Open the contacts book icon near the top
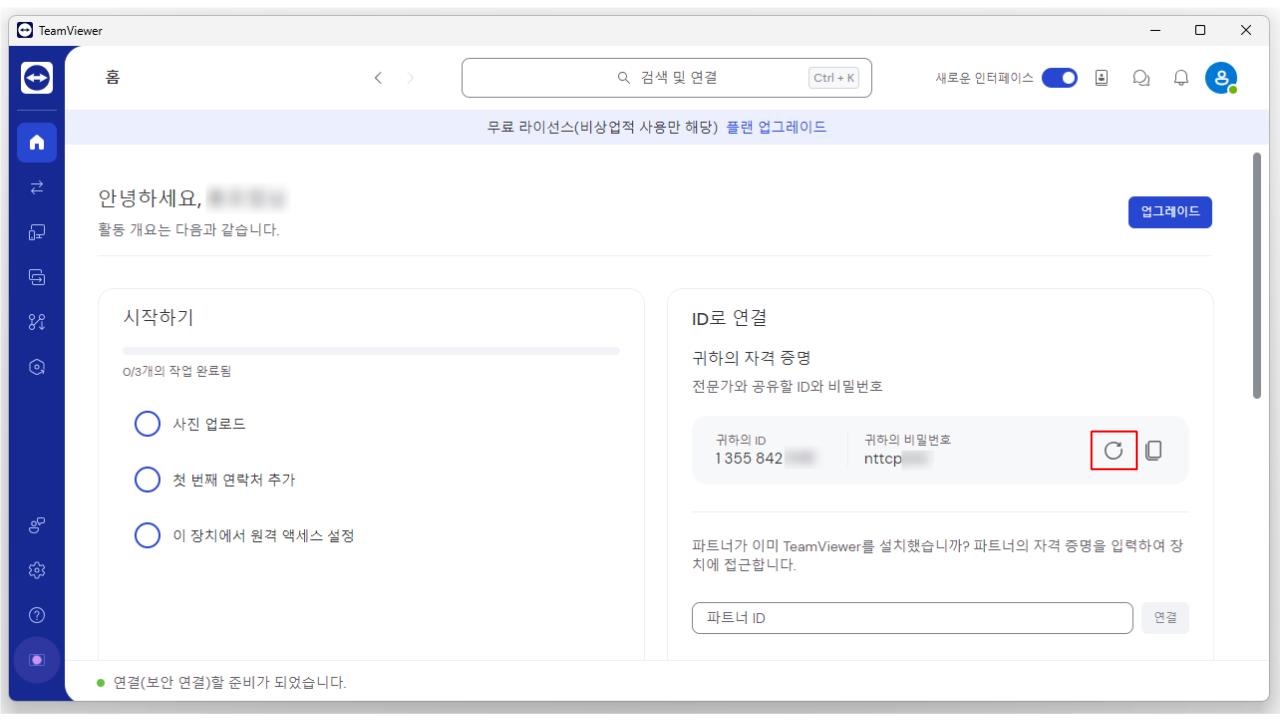Screen dimensions: 1280x720 (1103, 77)
